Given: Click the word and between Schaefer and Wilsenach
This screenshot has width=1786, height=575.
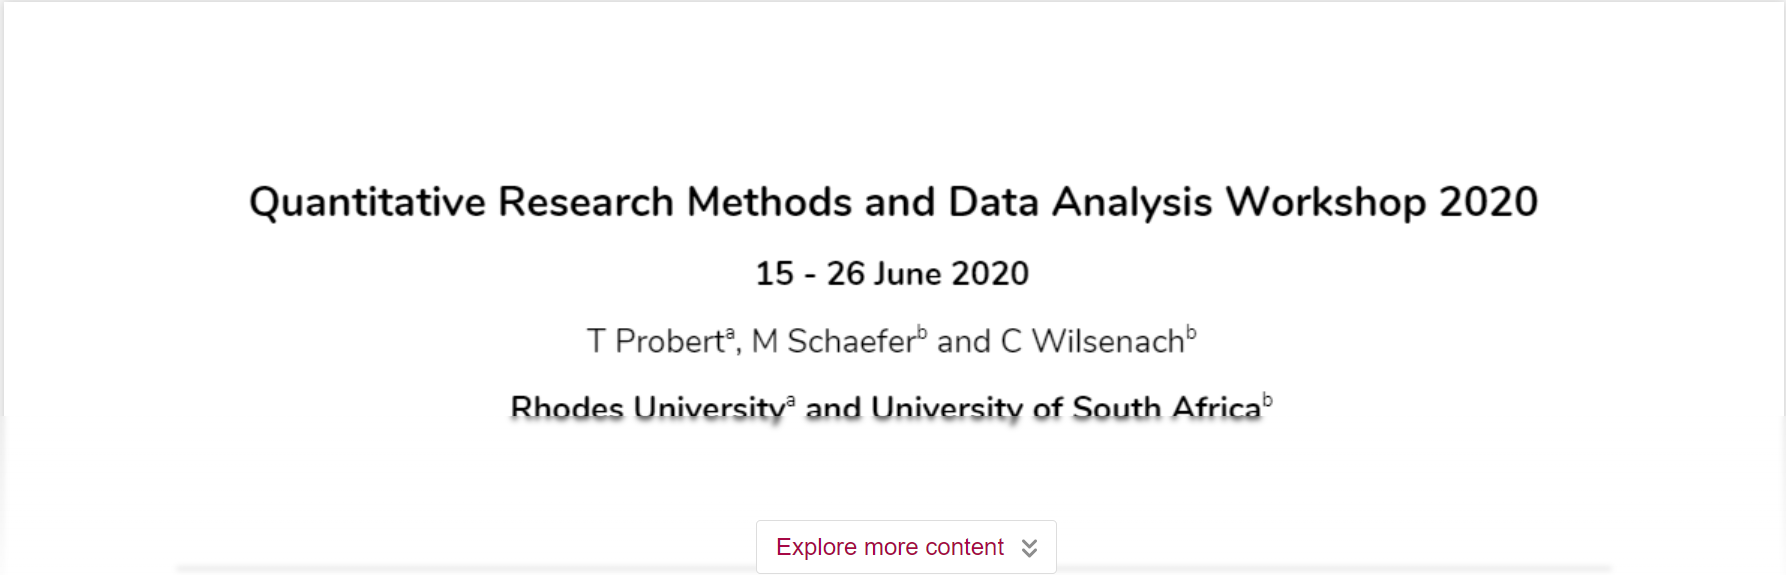Looking at the screenshot, I should 964,342.
